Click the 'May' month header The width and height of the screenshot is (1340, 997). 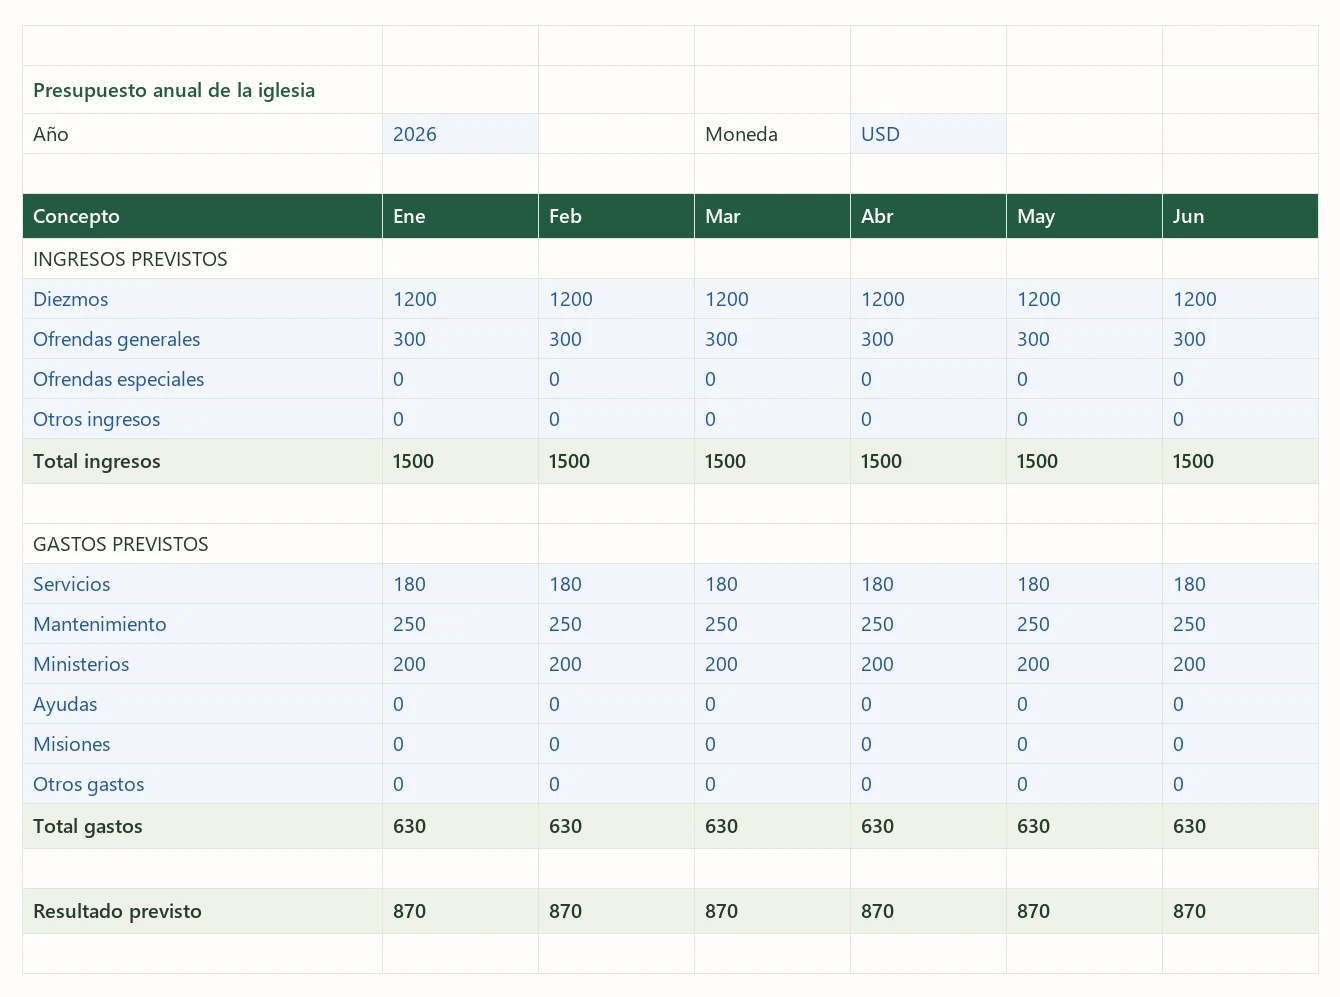tap(1084, 216)
